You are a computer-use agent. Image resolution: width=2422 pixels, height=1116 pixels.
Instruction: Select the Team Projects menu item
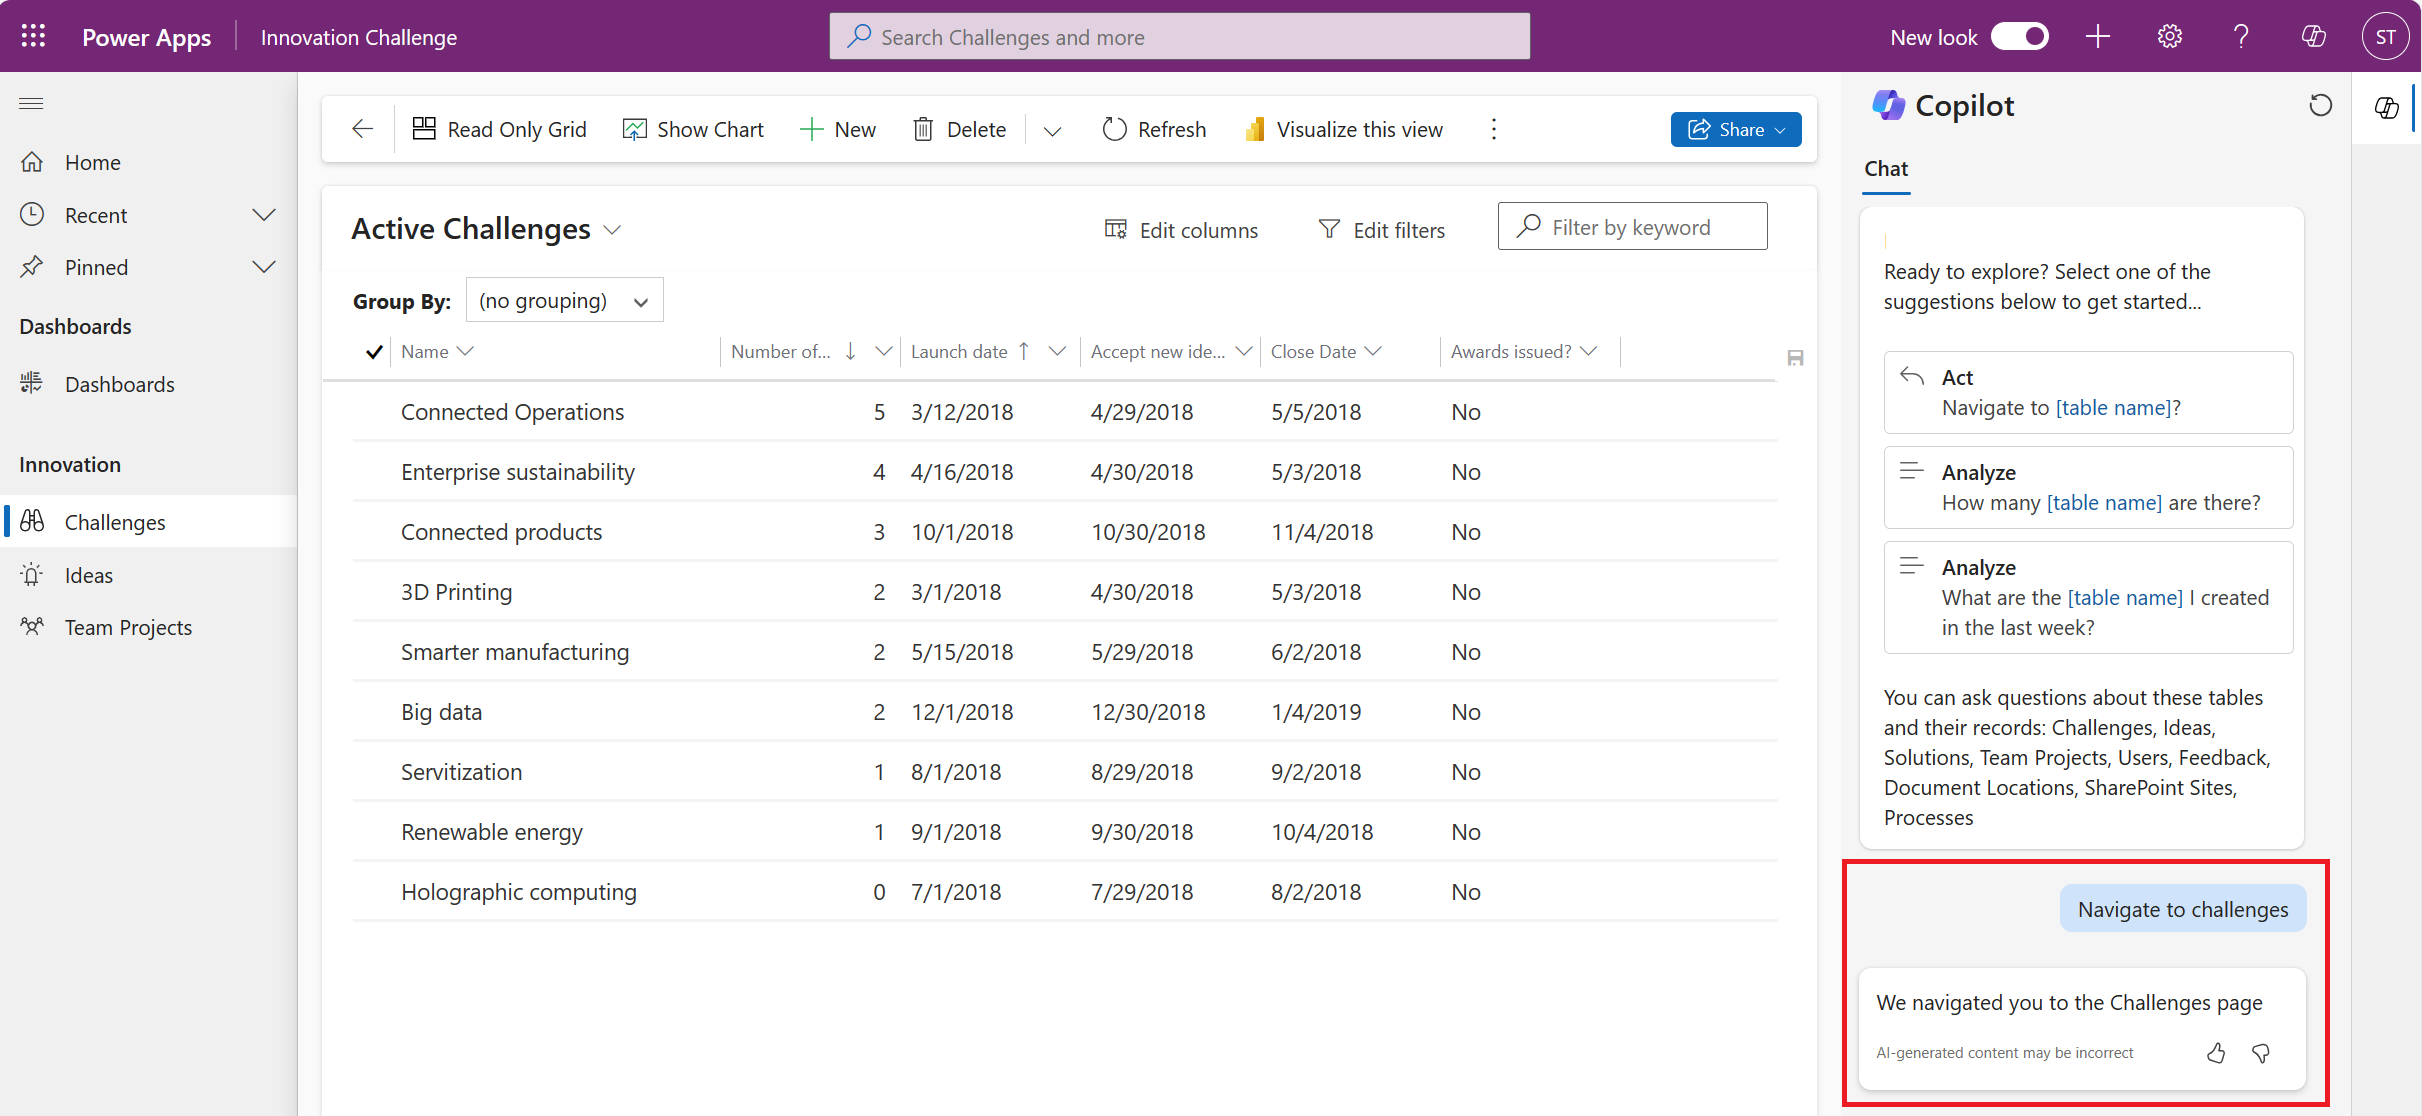tap(128, 626)
